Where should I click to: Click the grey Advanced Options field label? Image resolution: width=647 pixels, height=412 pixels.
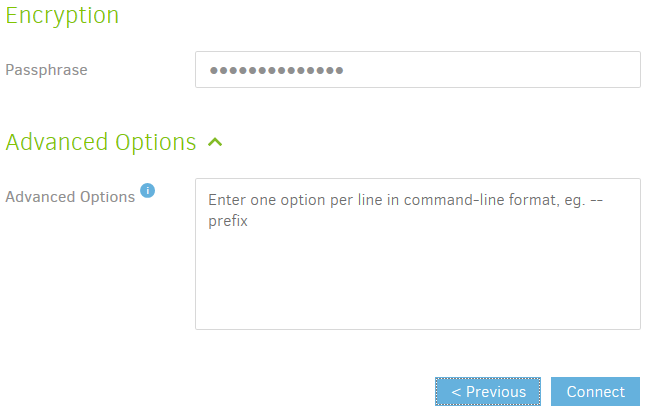tap(70, 197)
